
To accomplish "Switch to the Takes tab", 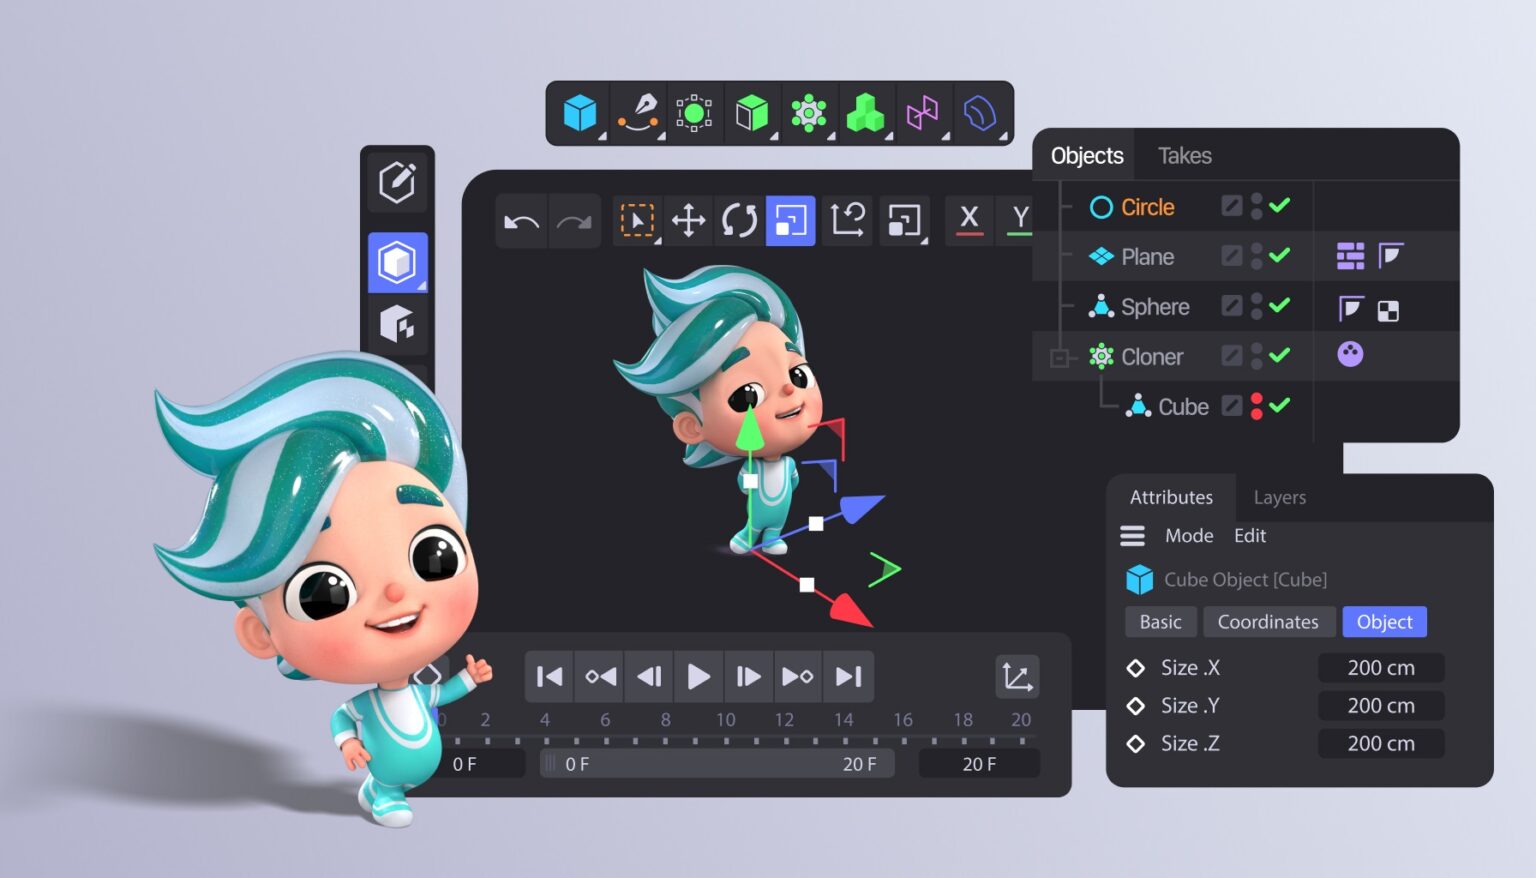I will coord(1184,156).
